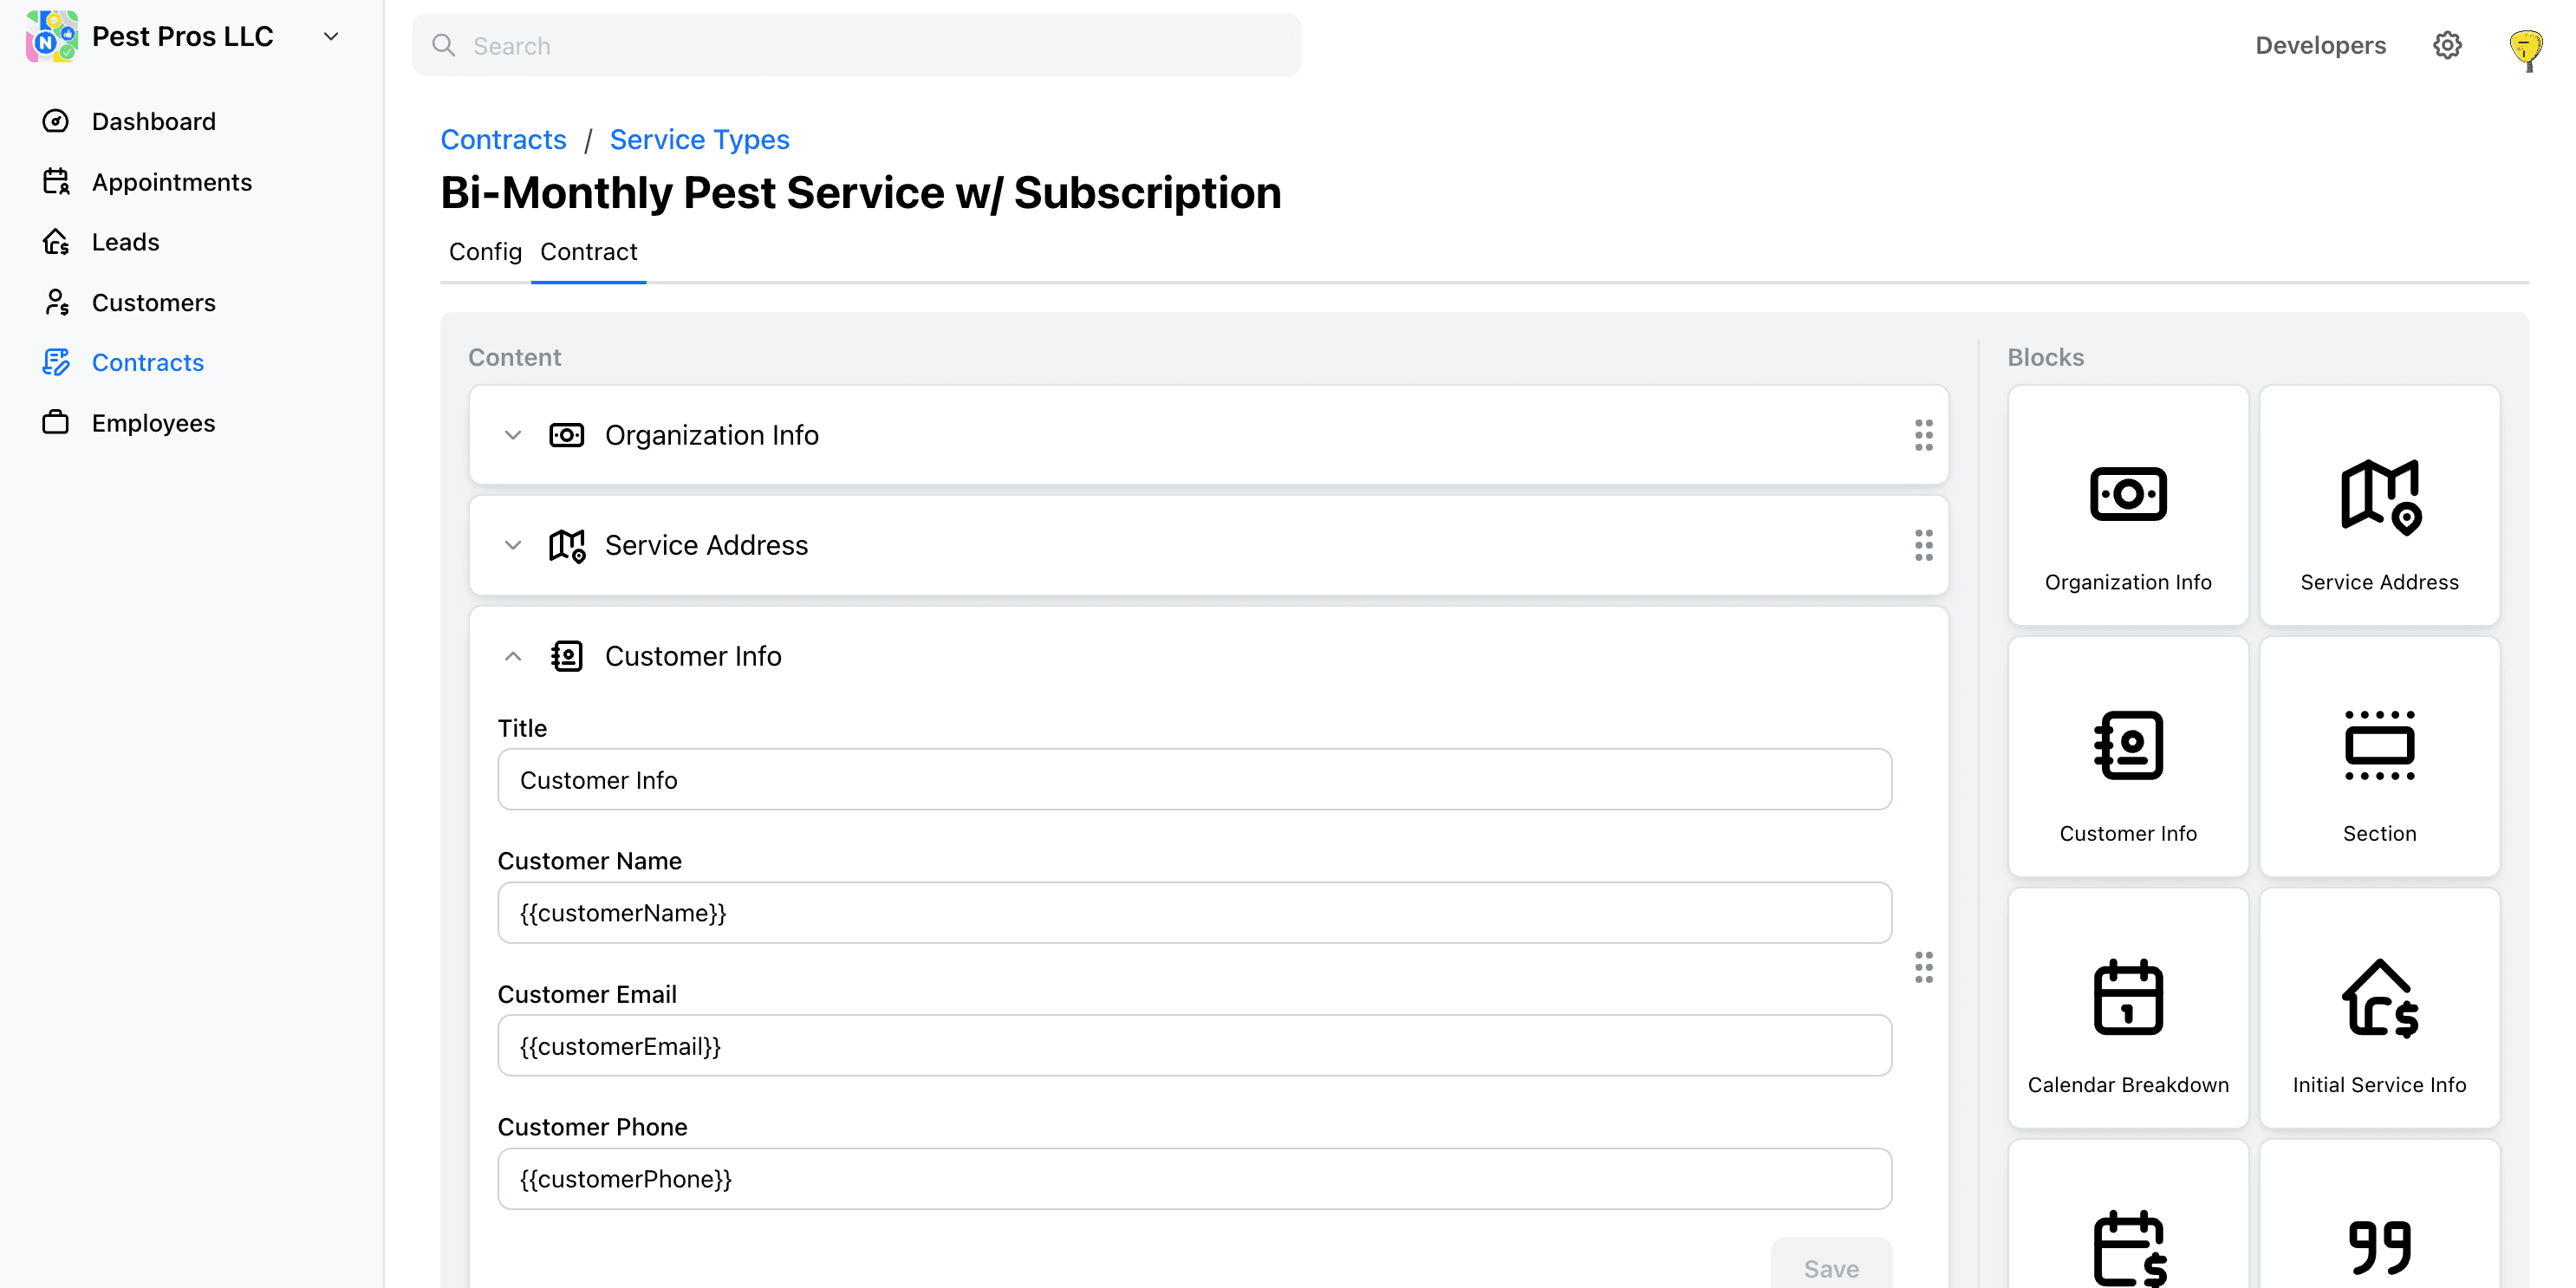Click the Leads house icon in sidebar
2576x1288 pixels.
point(56,242)
